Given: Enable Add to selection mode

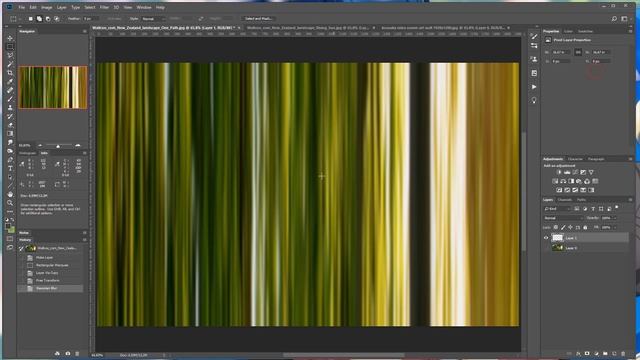Looking at the screenshot, I should click(x=39, y=19).
